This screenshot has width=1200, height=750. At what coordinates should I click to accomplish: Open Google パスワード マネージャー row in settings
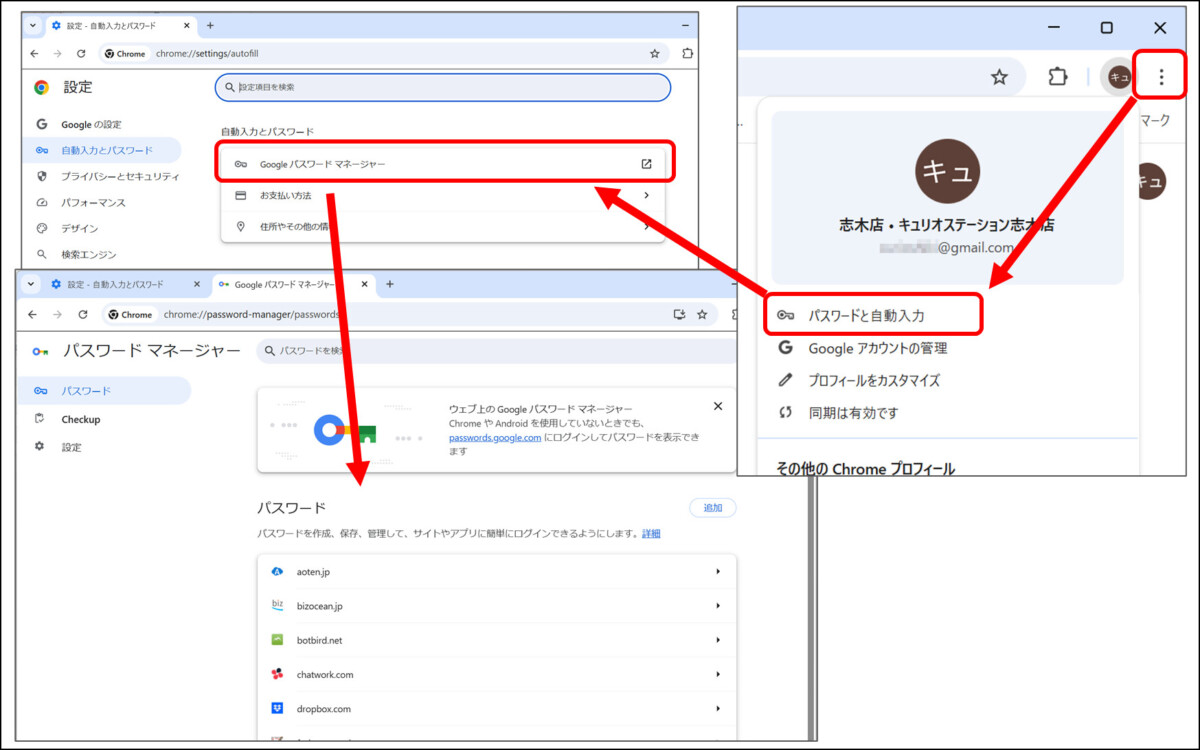point(442,164)
